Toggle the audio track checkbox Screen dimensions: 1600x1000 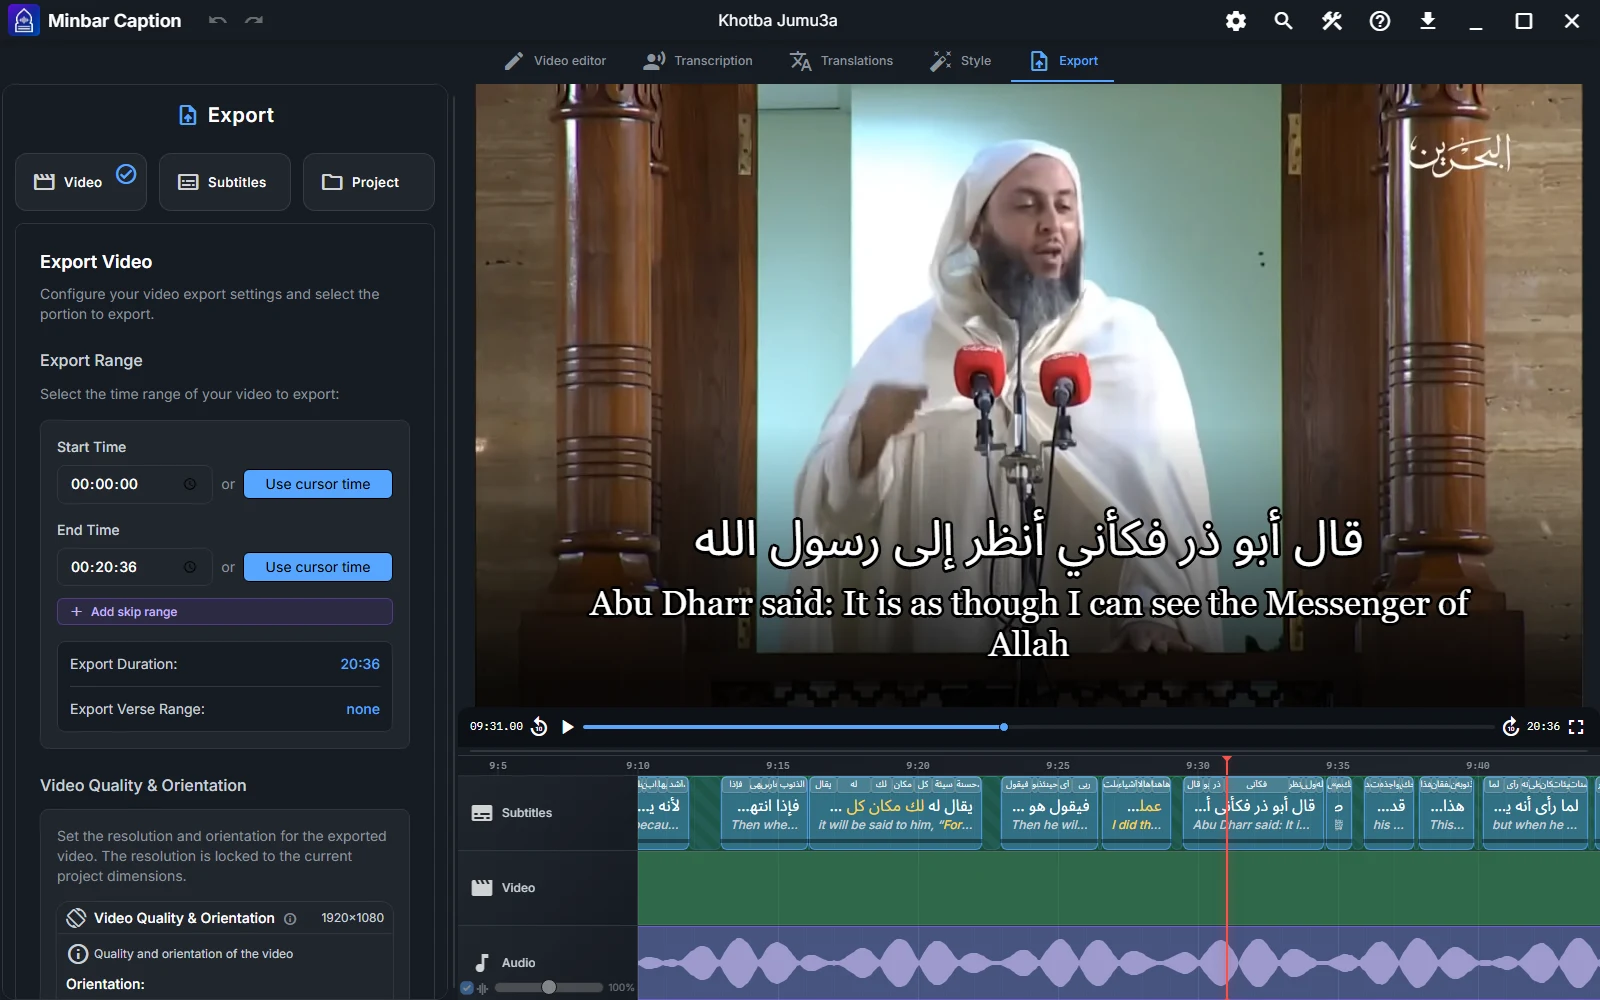point(467,988)
